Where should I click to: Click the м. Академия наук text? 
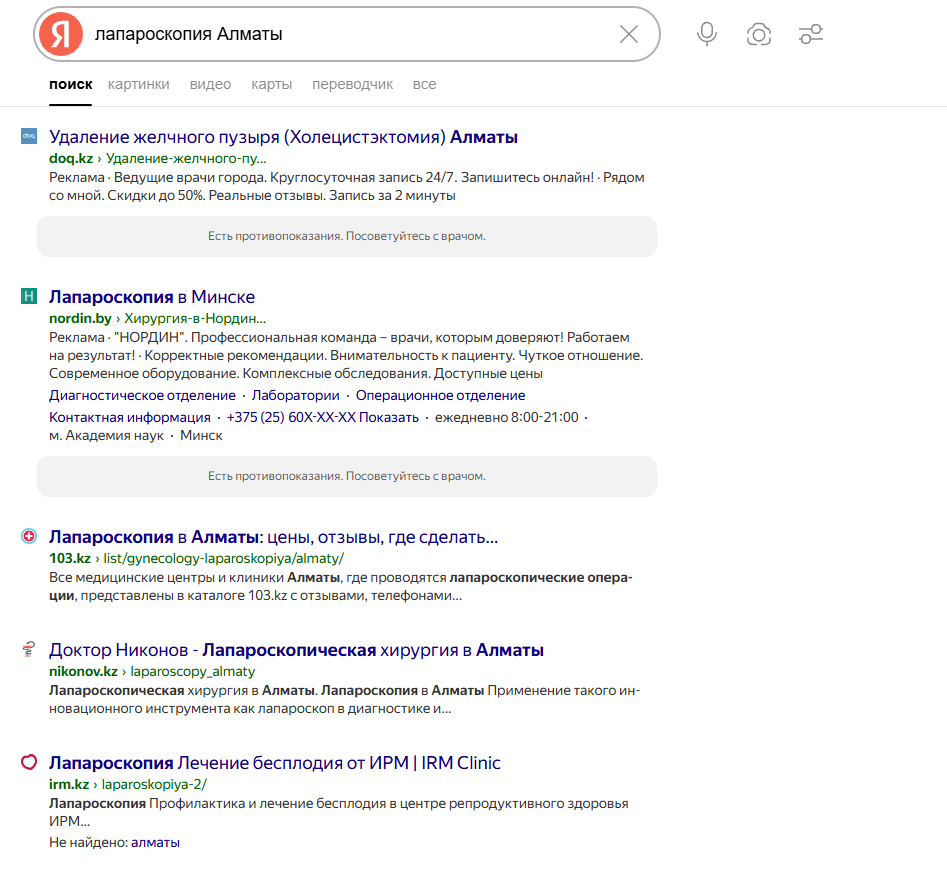click(x=106, y=436)
